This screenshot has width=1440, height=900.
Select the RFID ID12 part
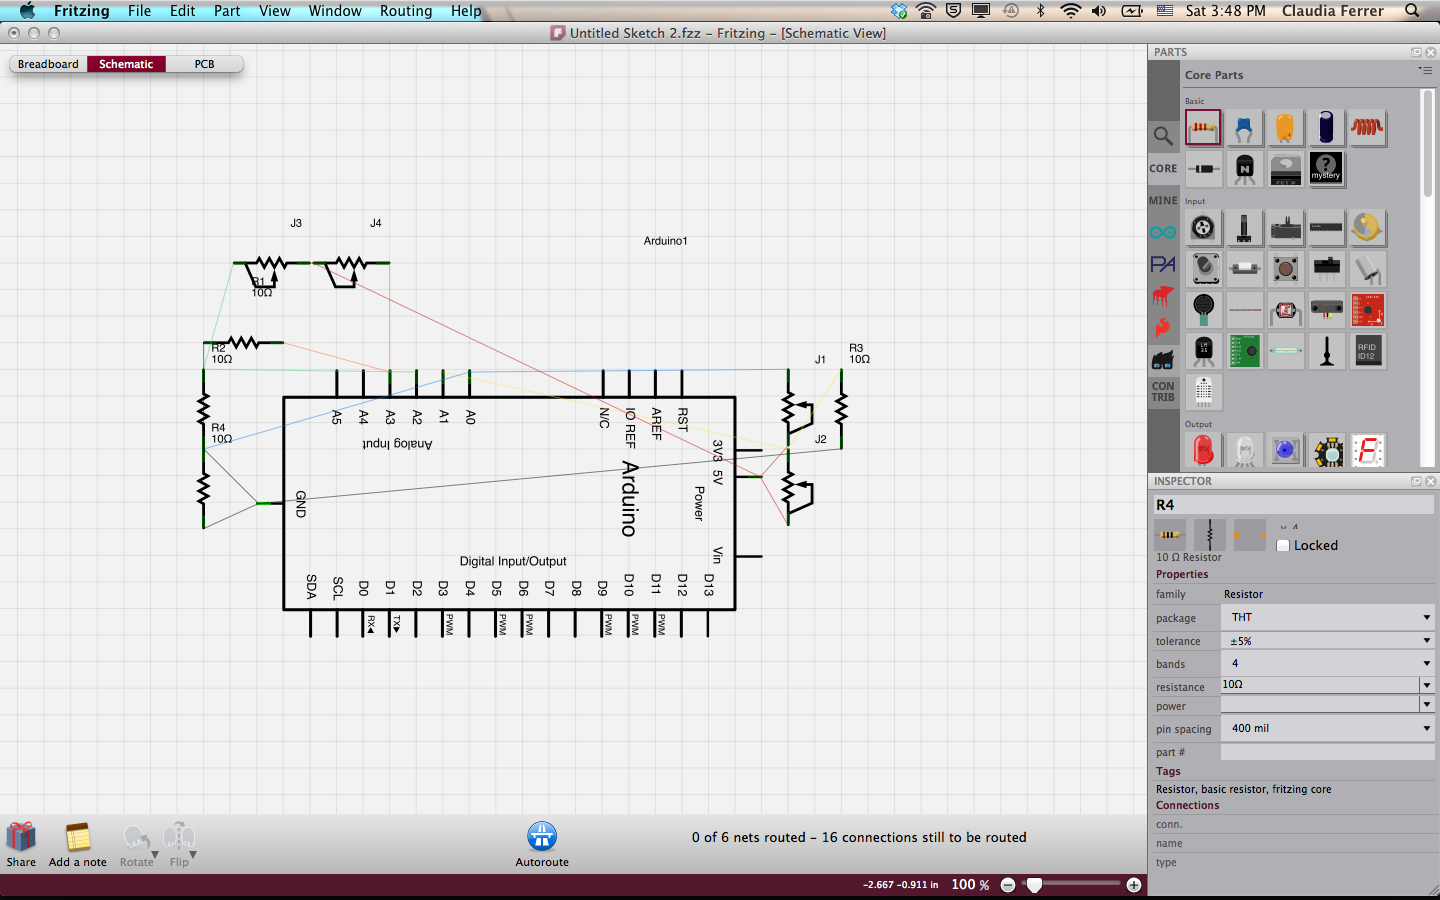coord(1367,351)
